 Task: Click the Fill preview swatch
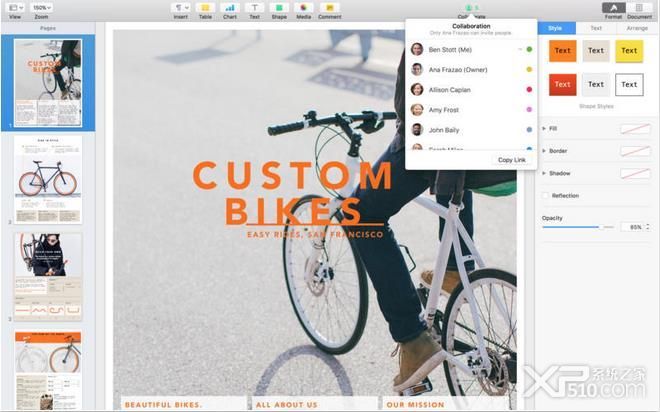pos(635,128)
